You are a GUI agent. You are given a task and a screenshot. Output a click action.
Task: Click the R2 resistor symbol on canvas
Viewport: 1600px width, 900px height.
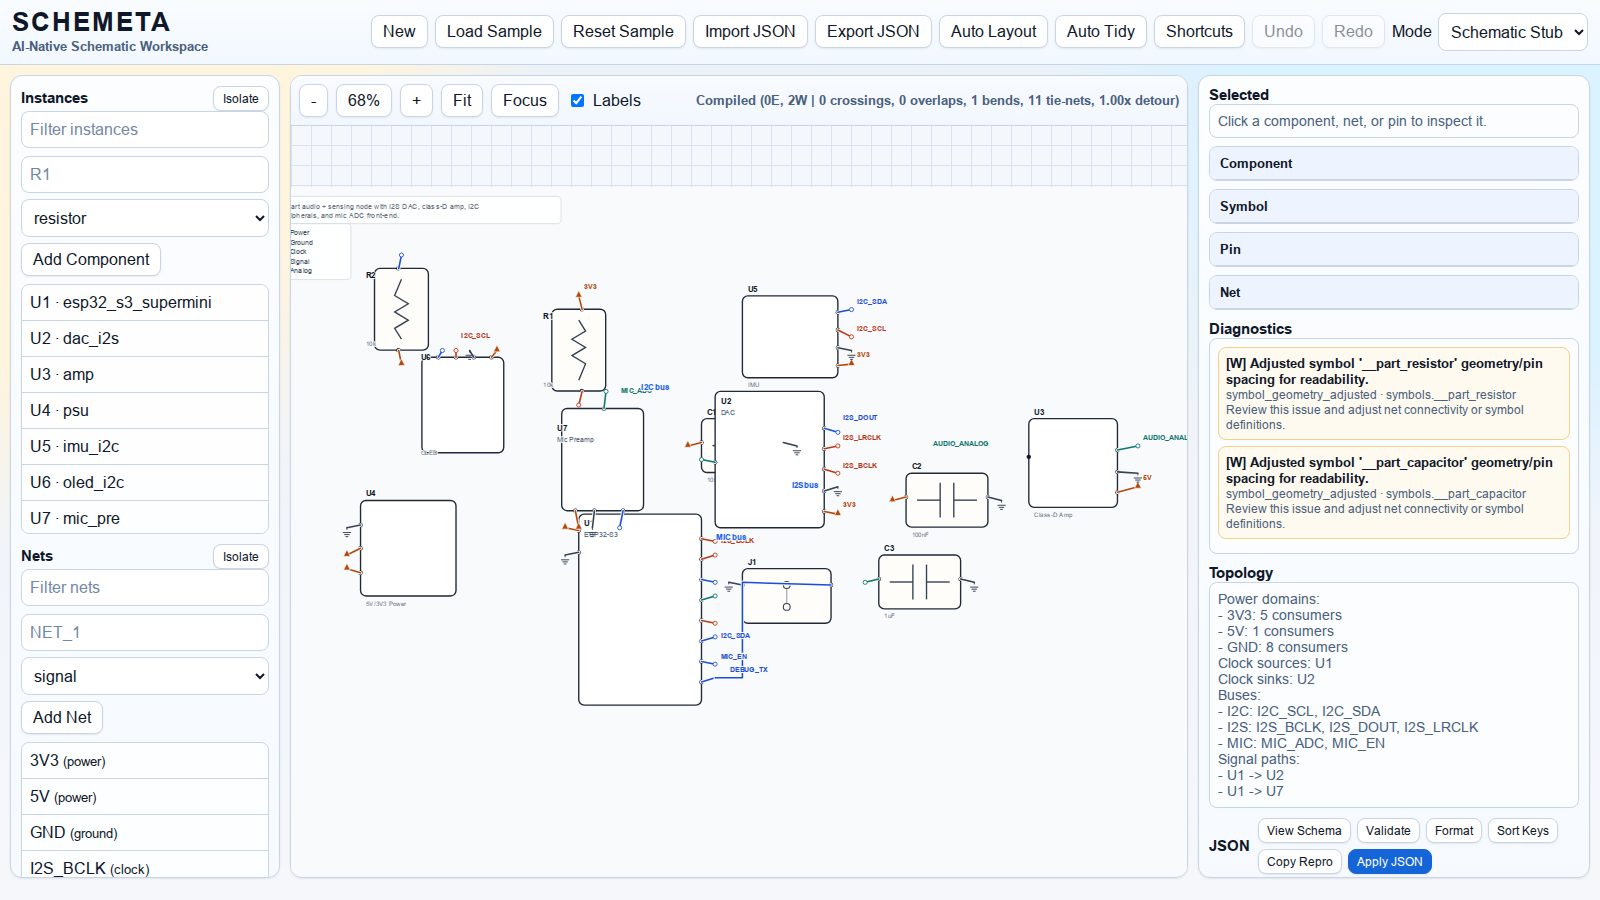[401, 309]
